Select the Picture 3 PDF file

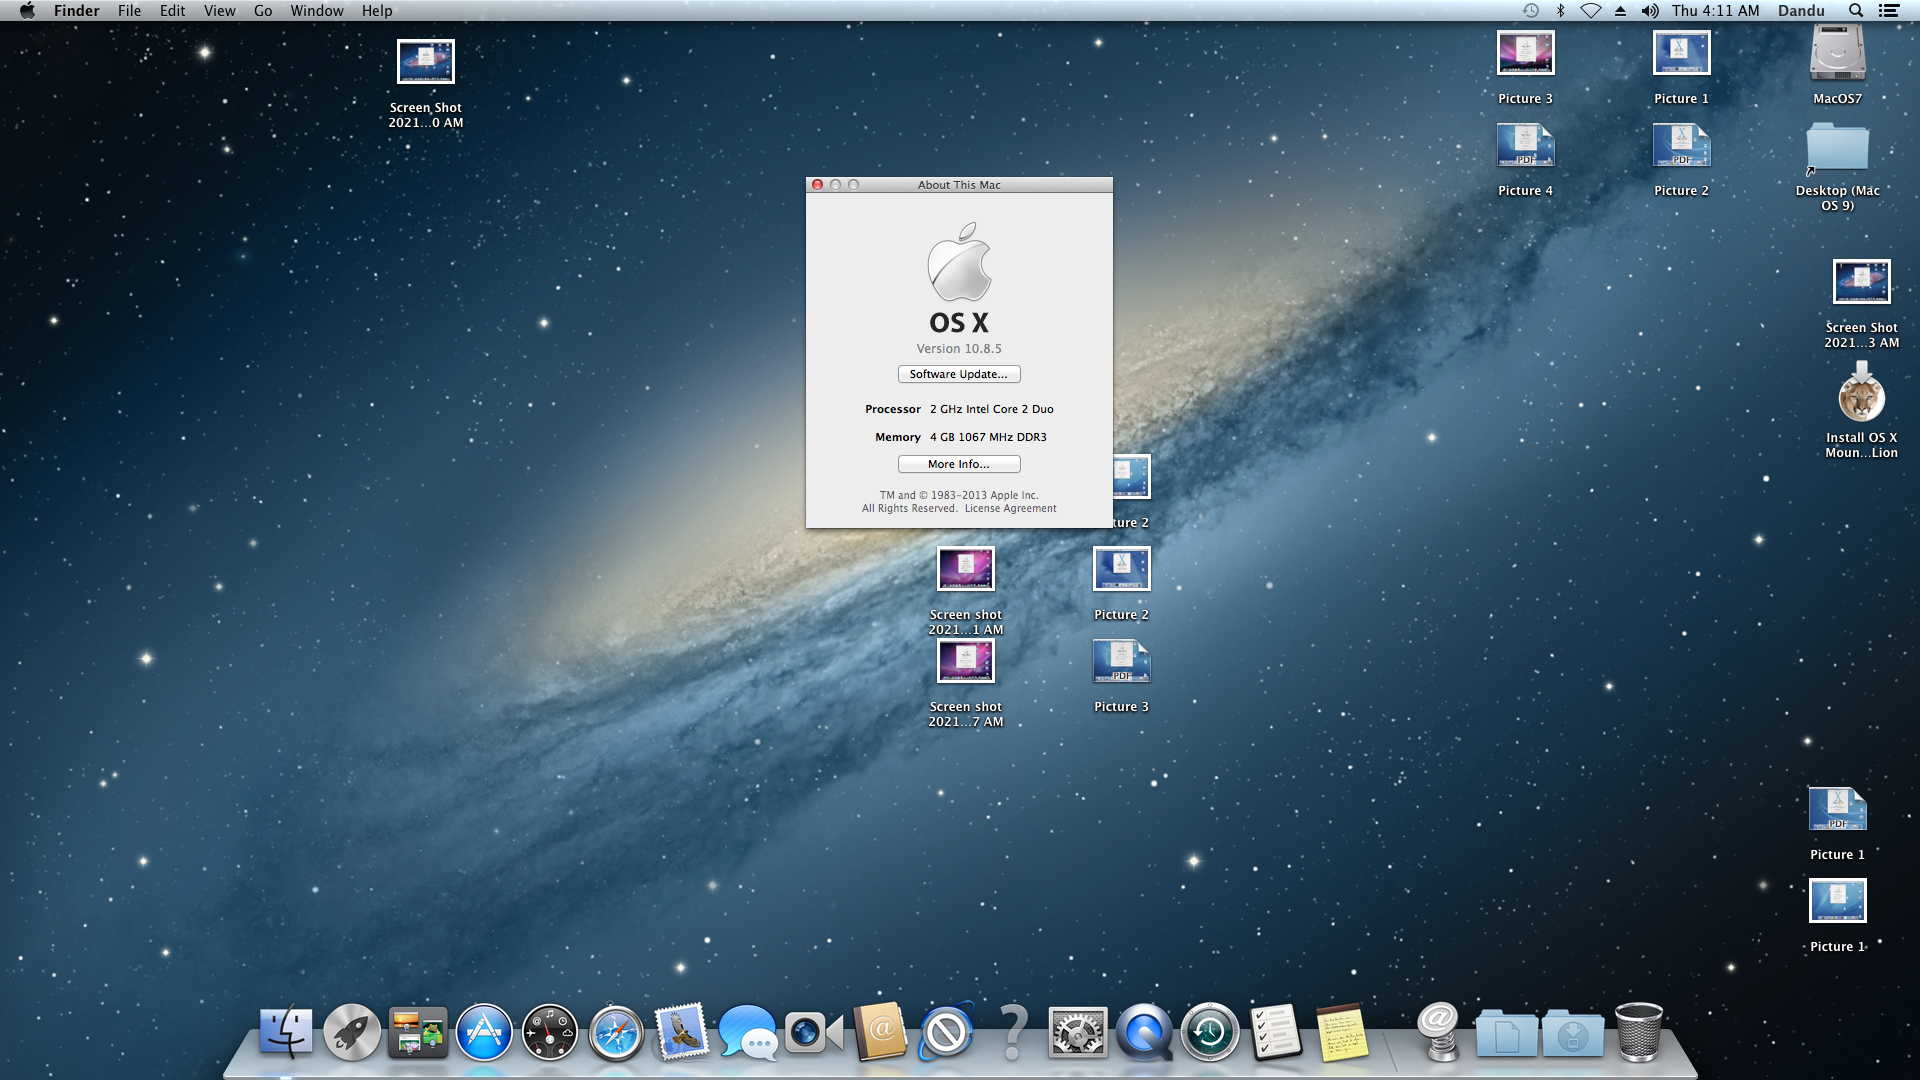[1121, 662]
